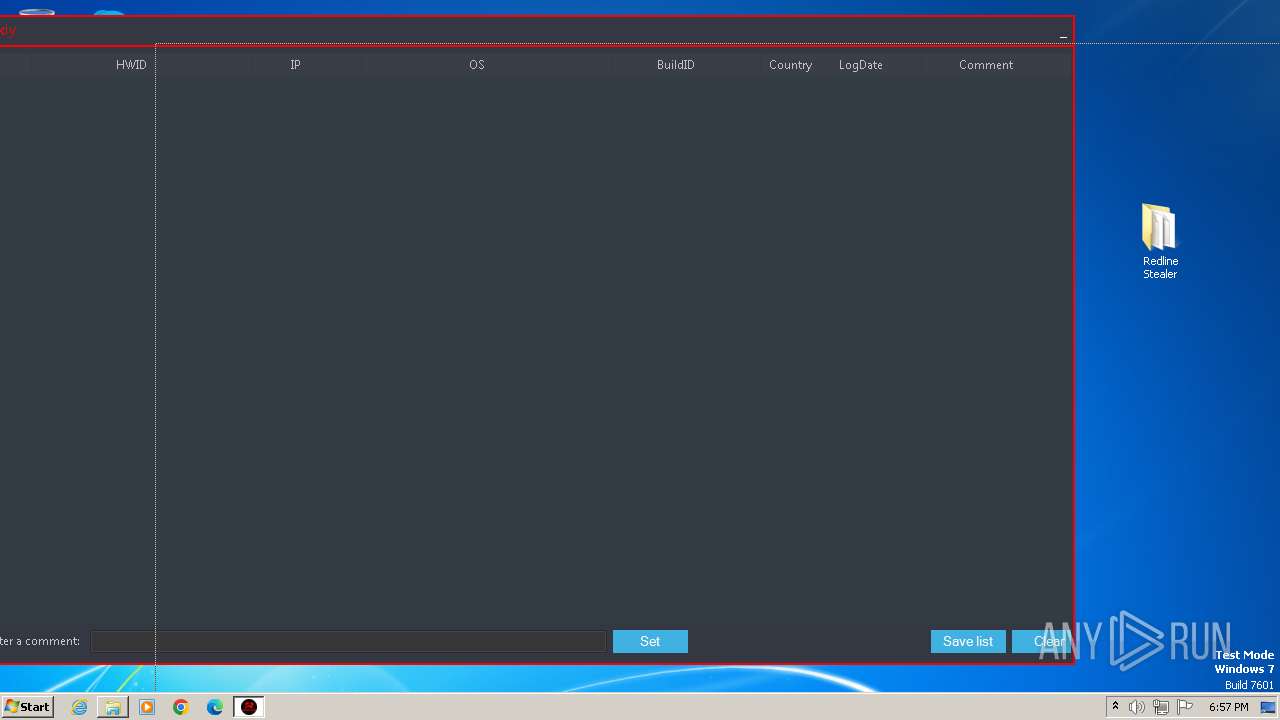Open Google Chrome from the taskbar
The width and height of the screenshot is (1280, 720).
(181, 707)
